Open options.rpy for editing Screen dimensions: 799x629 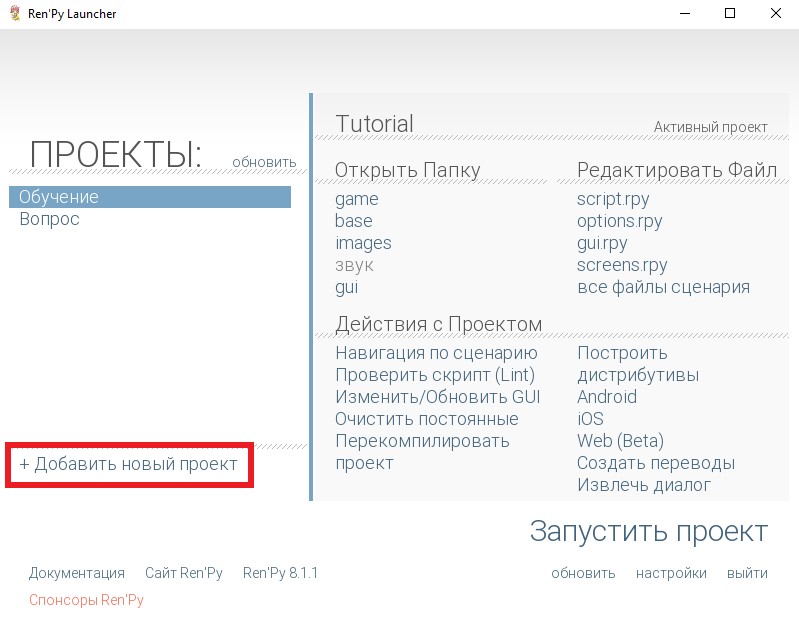point(619,221)
